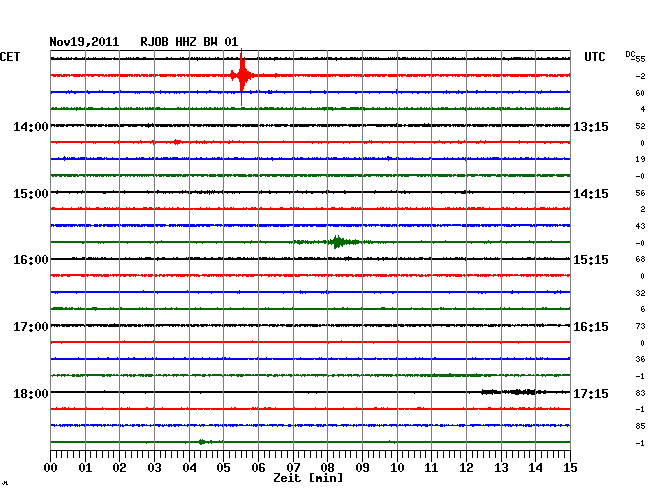
Task: Click minute label 06 on the axis
Action: pos(258,467)
